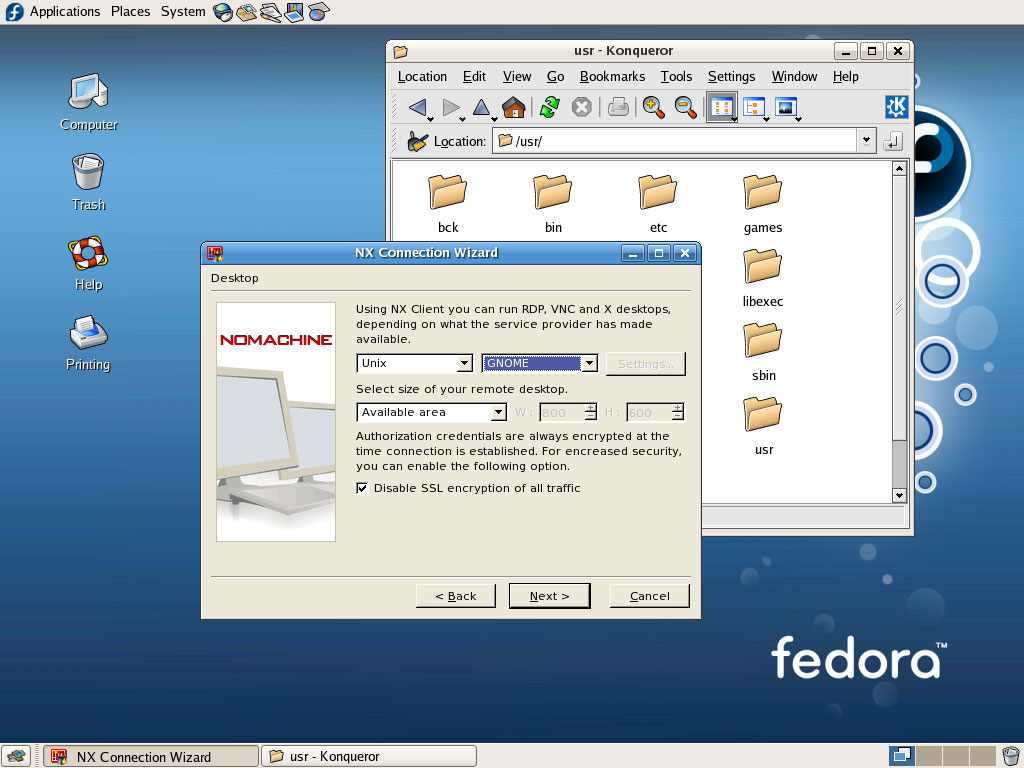Launch web browser from top panel
This screenshot has height=768, width=1024.
tap(223, 12)
